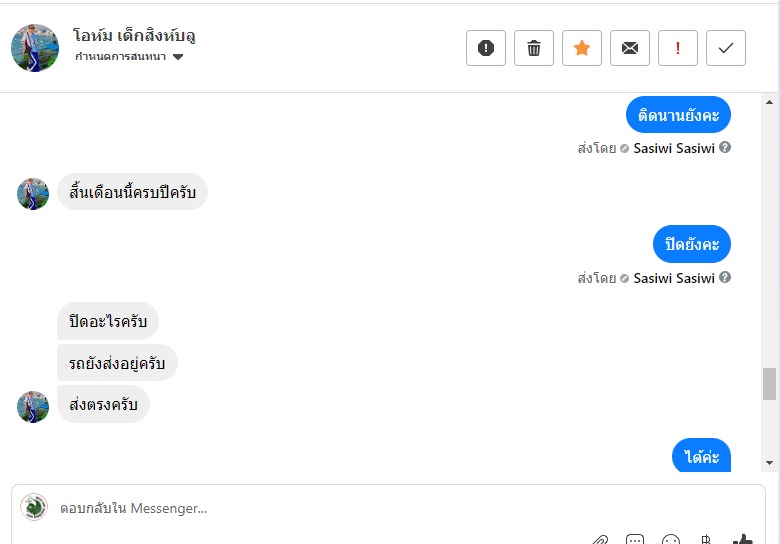Click contact name โอห์ม เด็กสิงห์บลู
The height and width of the screenshot is (544, 780).
(134, 36)
